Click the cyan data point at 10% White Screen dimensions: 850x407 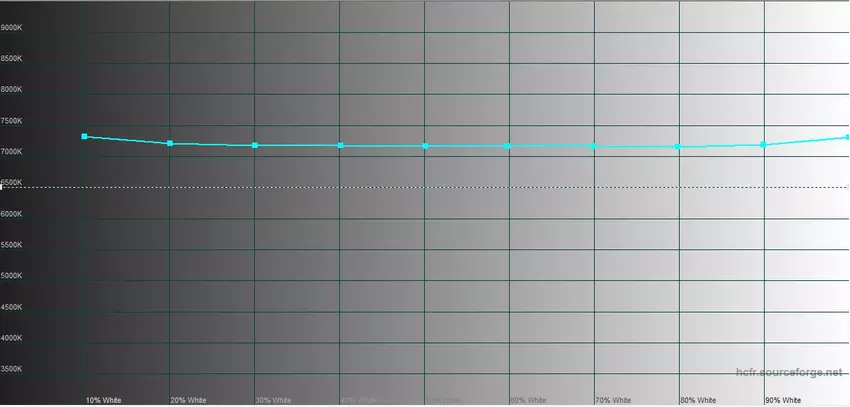(x=85, y=136)
